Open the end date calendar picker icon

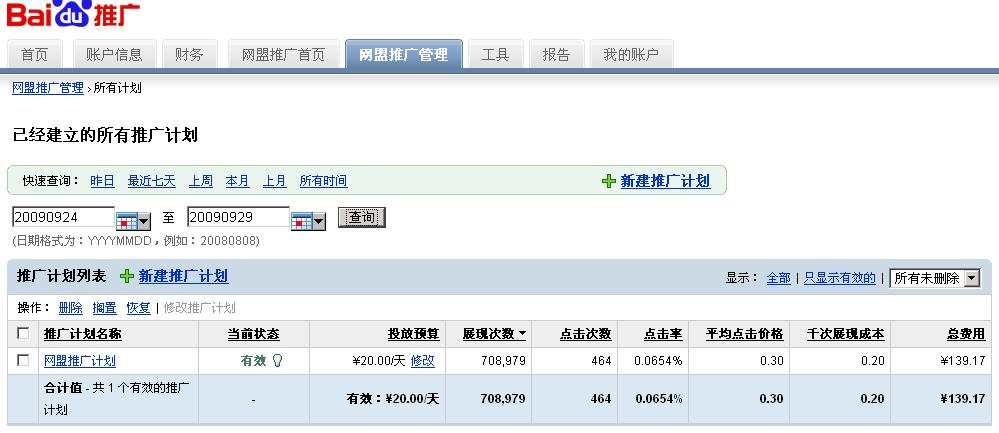pos(309,218)
